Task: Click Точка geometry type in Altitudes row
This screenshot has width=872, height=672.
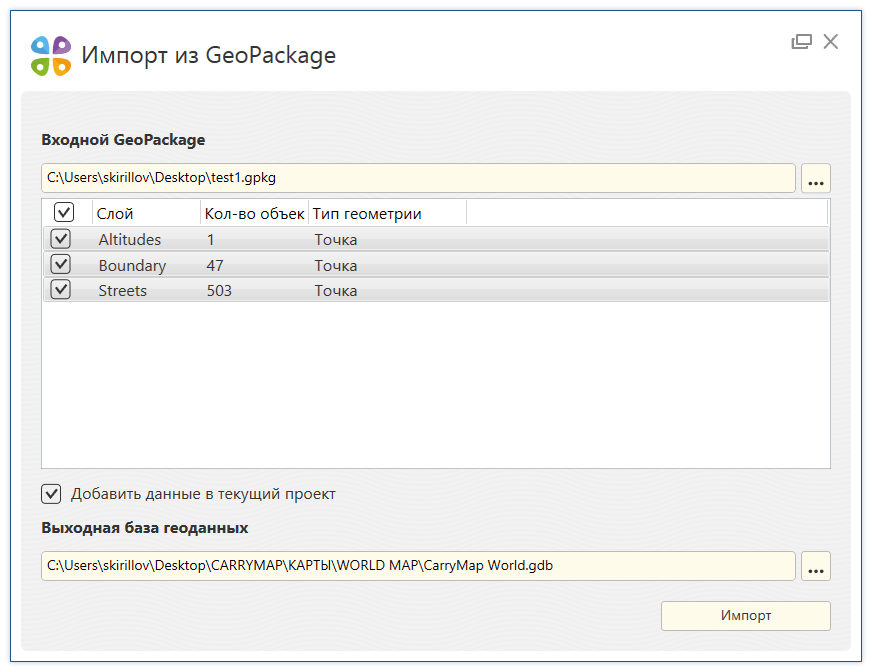Action: pyautogui.click(x=336, y=240)
